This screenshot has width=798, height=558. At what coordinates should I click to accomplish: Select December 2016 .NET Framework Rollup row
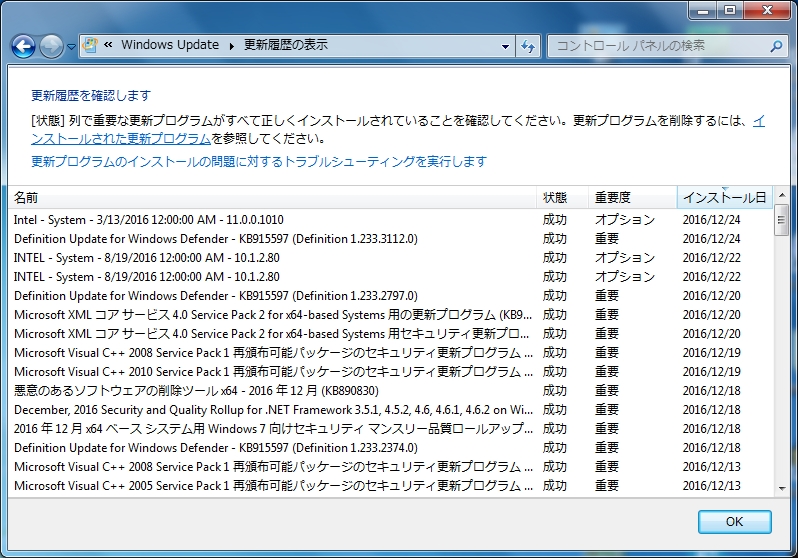point(390,410)
